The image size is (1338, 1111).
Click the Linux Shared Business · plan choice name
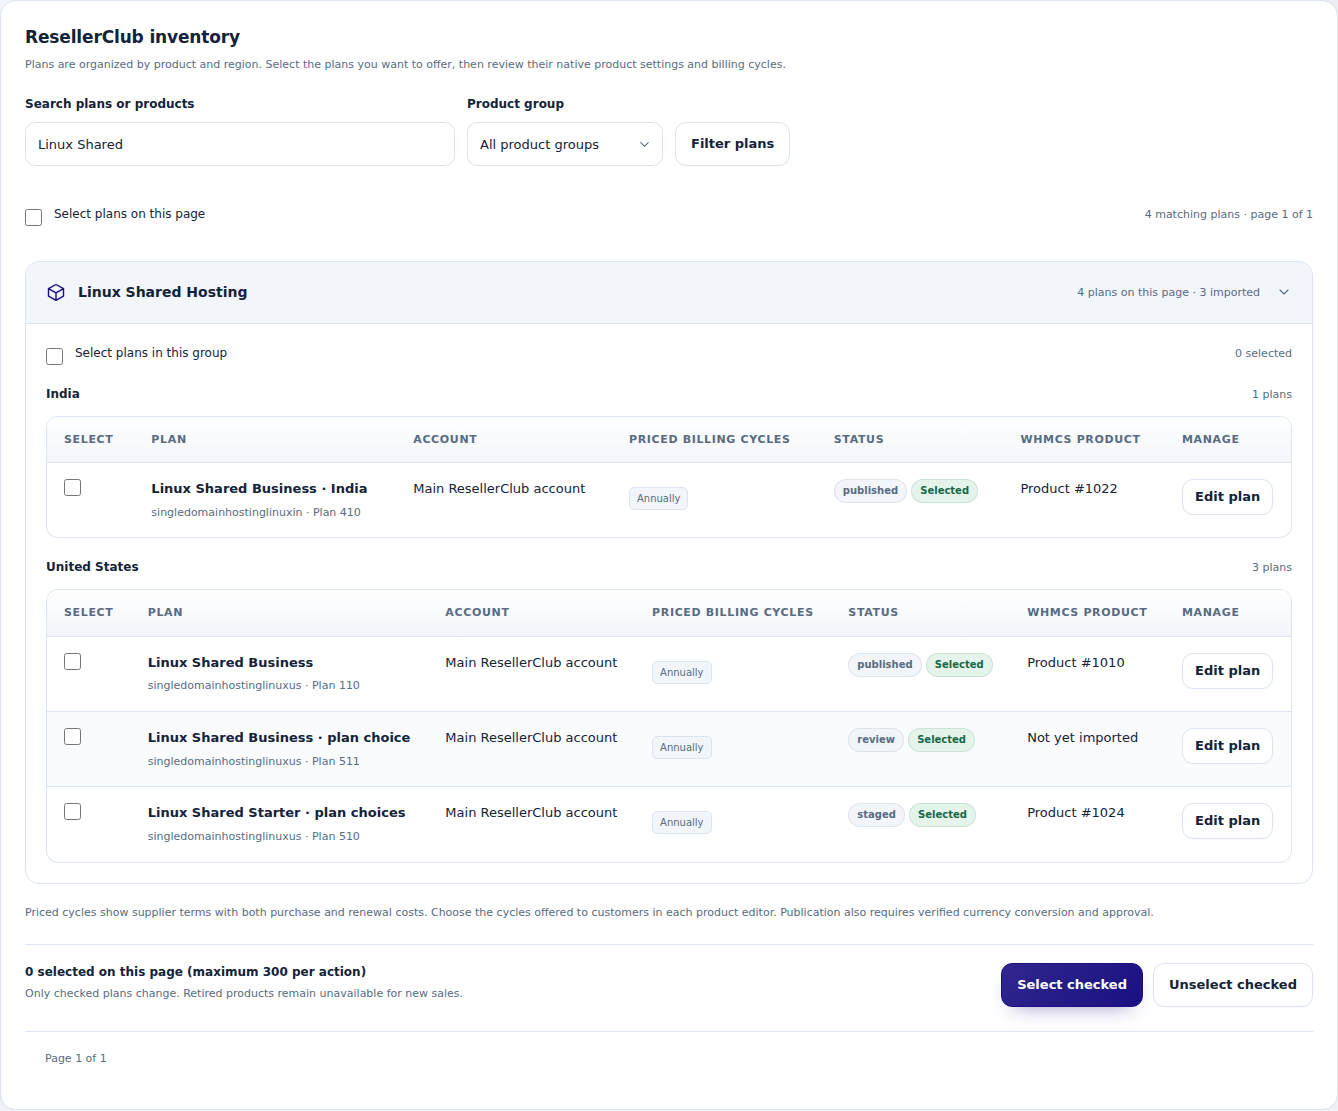click(279, 738)
